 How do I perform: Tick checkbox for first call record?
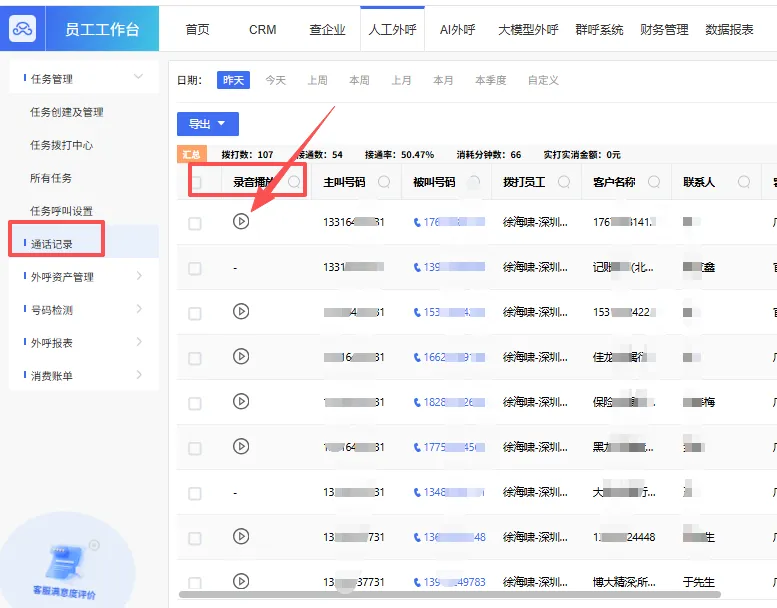click(195, 223)
